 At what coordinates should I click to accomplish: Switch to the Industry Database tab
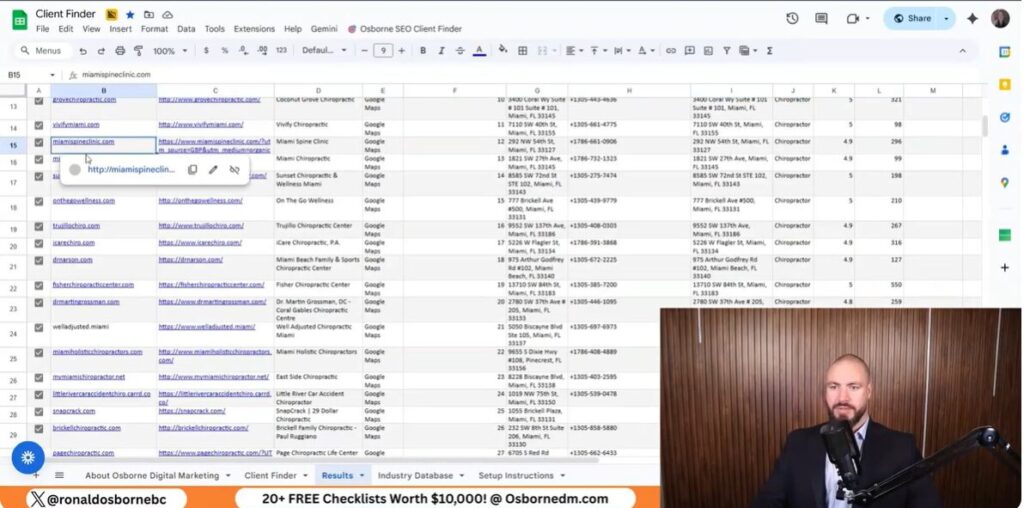point(415,475)
